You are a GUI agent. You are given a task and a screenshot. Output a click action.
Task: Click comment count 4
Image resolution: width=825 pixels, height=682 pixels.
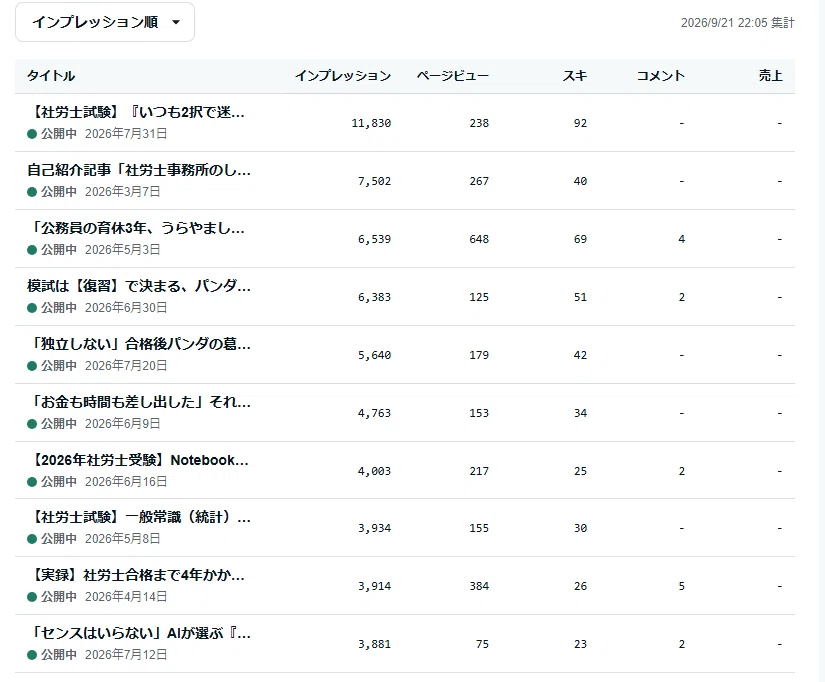682,239
